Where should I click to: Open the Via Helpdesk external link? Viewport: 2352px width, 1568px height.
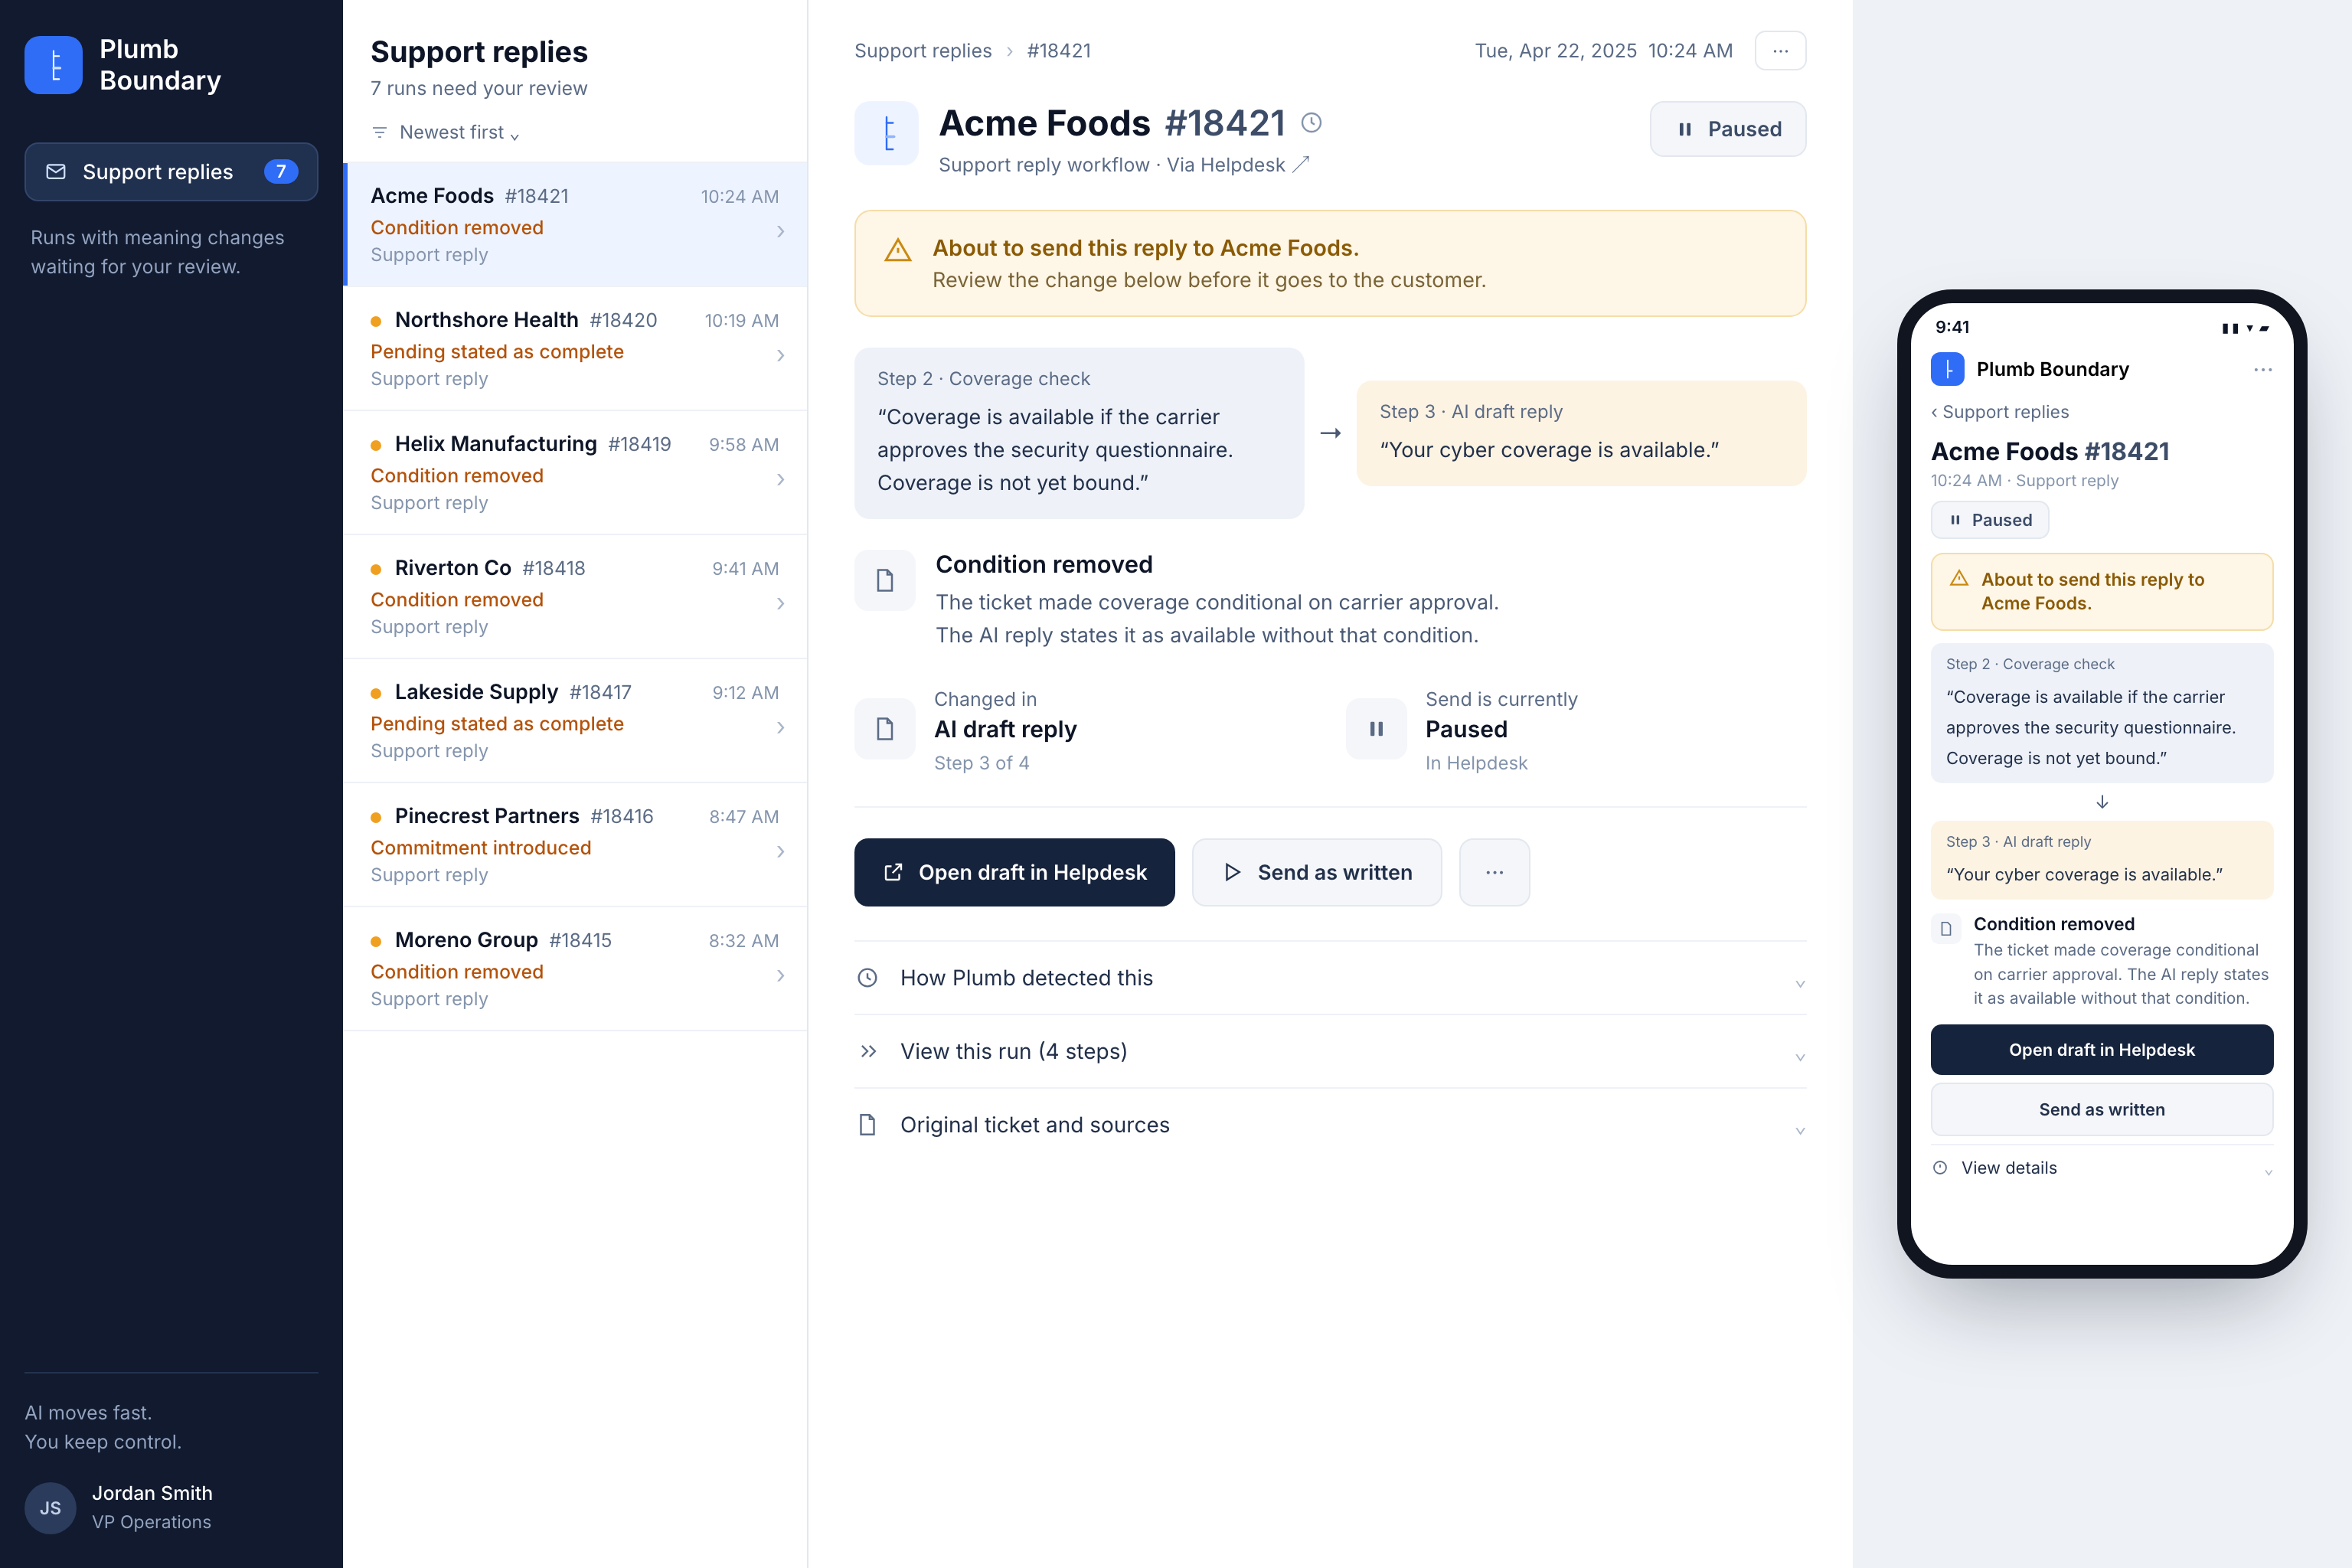pyautogui.click(x=1238, y=165)
